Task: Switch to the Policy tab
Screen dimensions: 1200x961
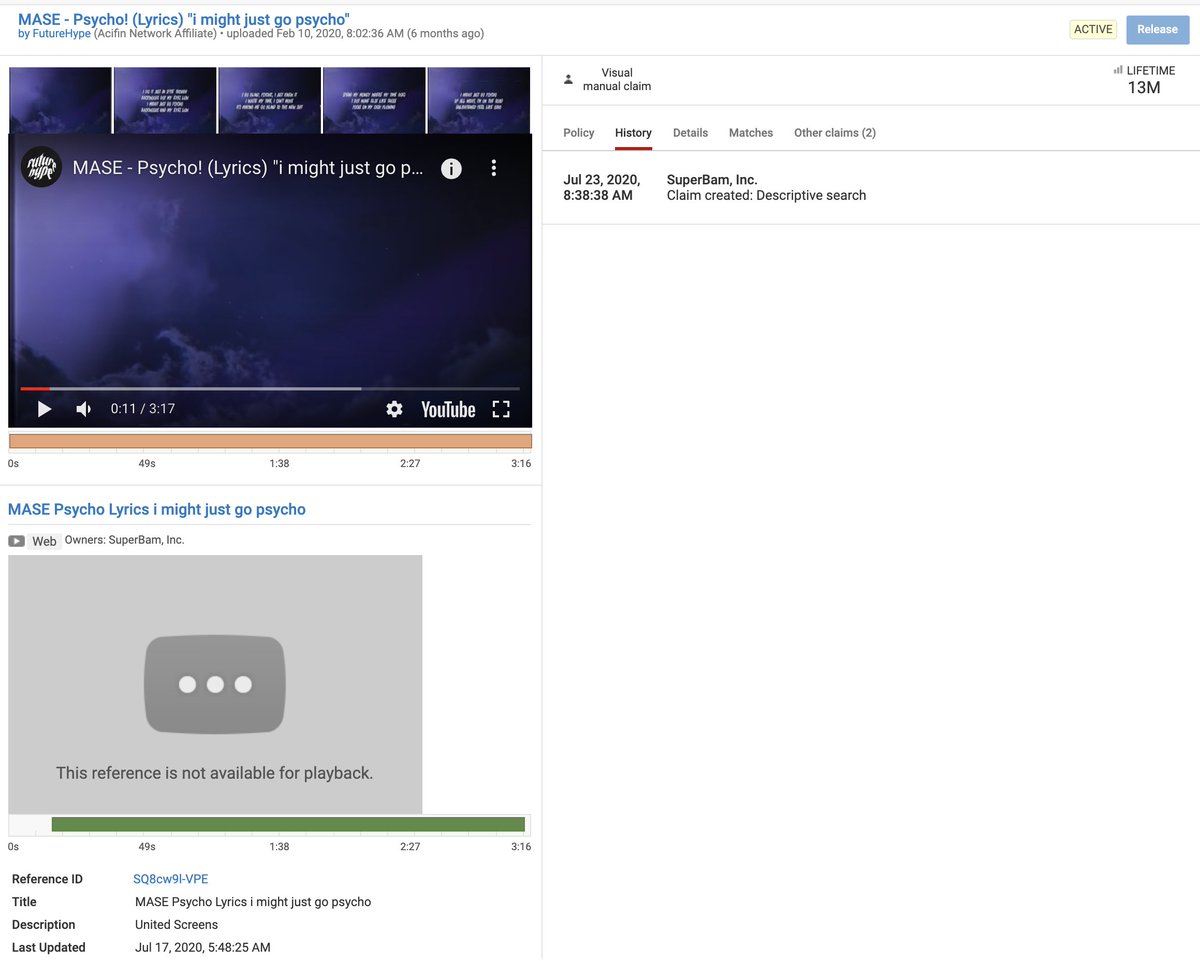Action: (x=578, y=133)
